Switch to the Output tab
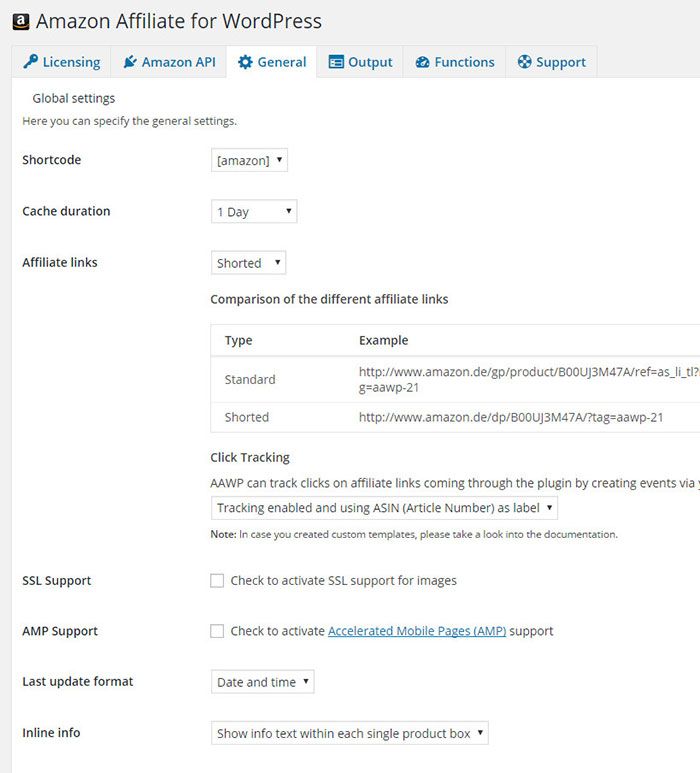This screenshot has height=773, width=700. pos(360,62)
